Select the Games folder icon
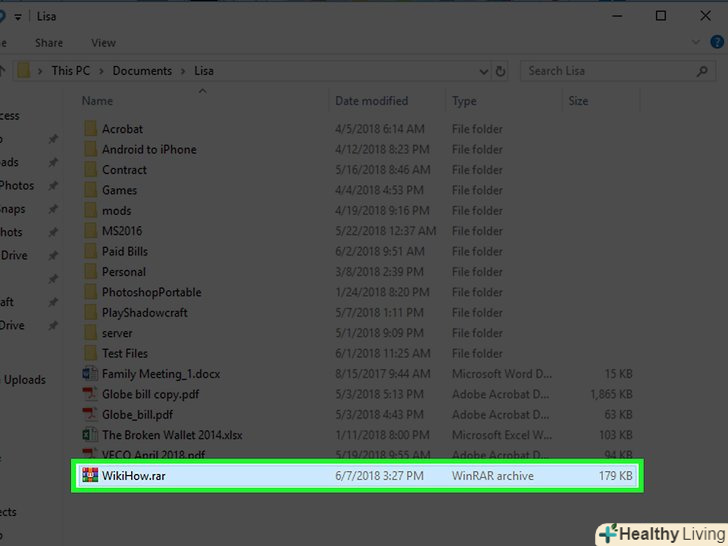728x546 pixels. pyautogui.click(x=91, y=190)
